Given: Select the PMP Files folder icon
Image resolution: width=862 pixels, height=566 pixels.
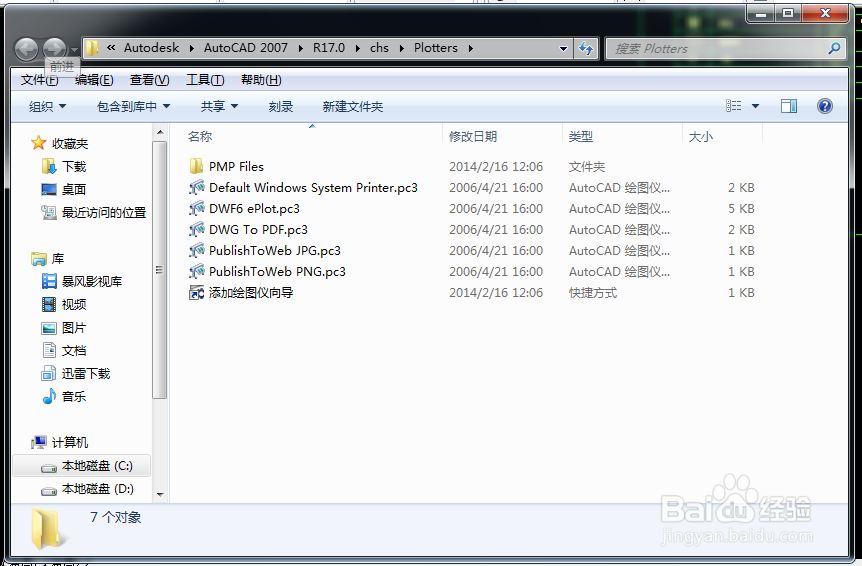Looking at the screenshot, I should pyautogui.click(x=196, y=167).
